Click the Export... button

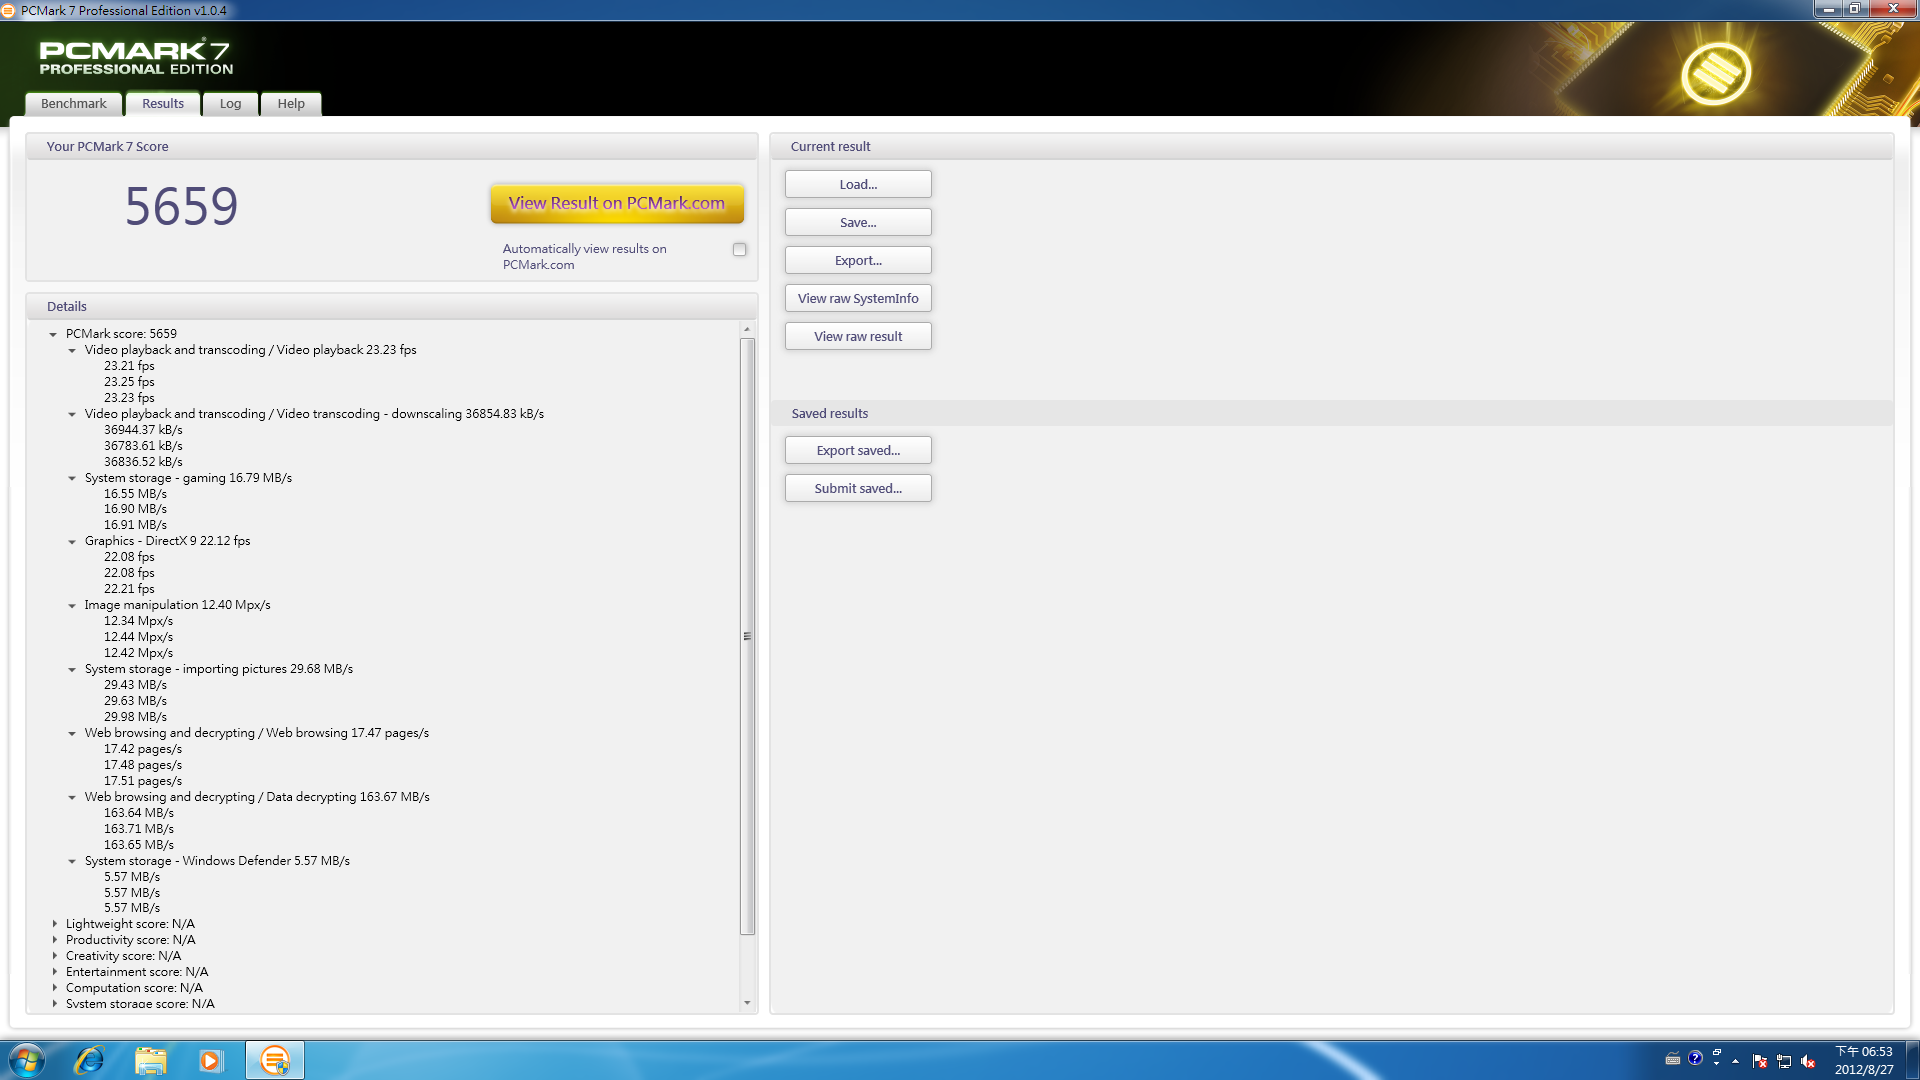tap(858, 260)
